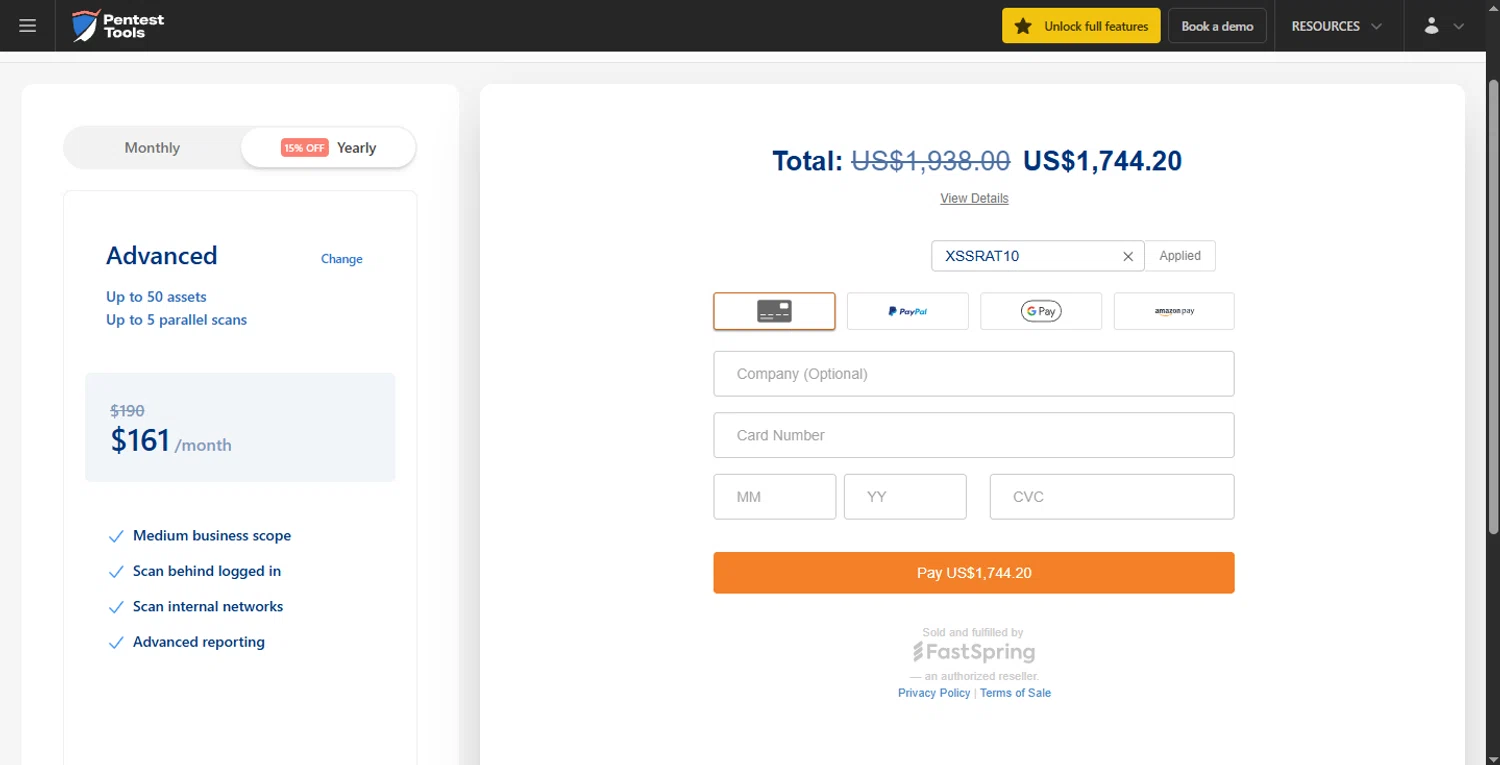Open the hamburger navigation menu
This screenshot has height=765, width=1500.
pos(27,26)
